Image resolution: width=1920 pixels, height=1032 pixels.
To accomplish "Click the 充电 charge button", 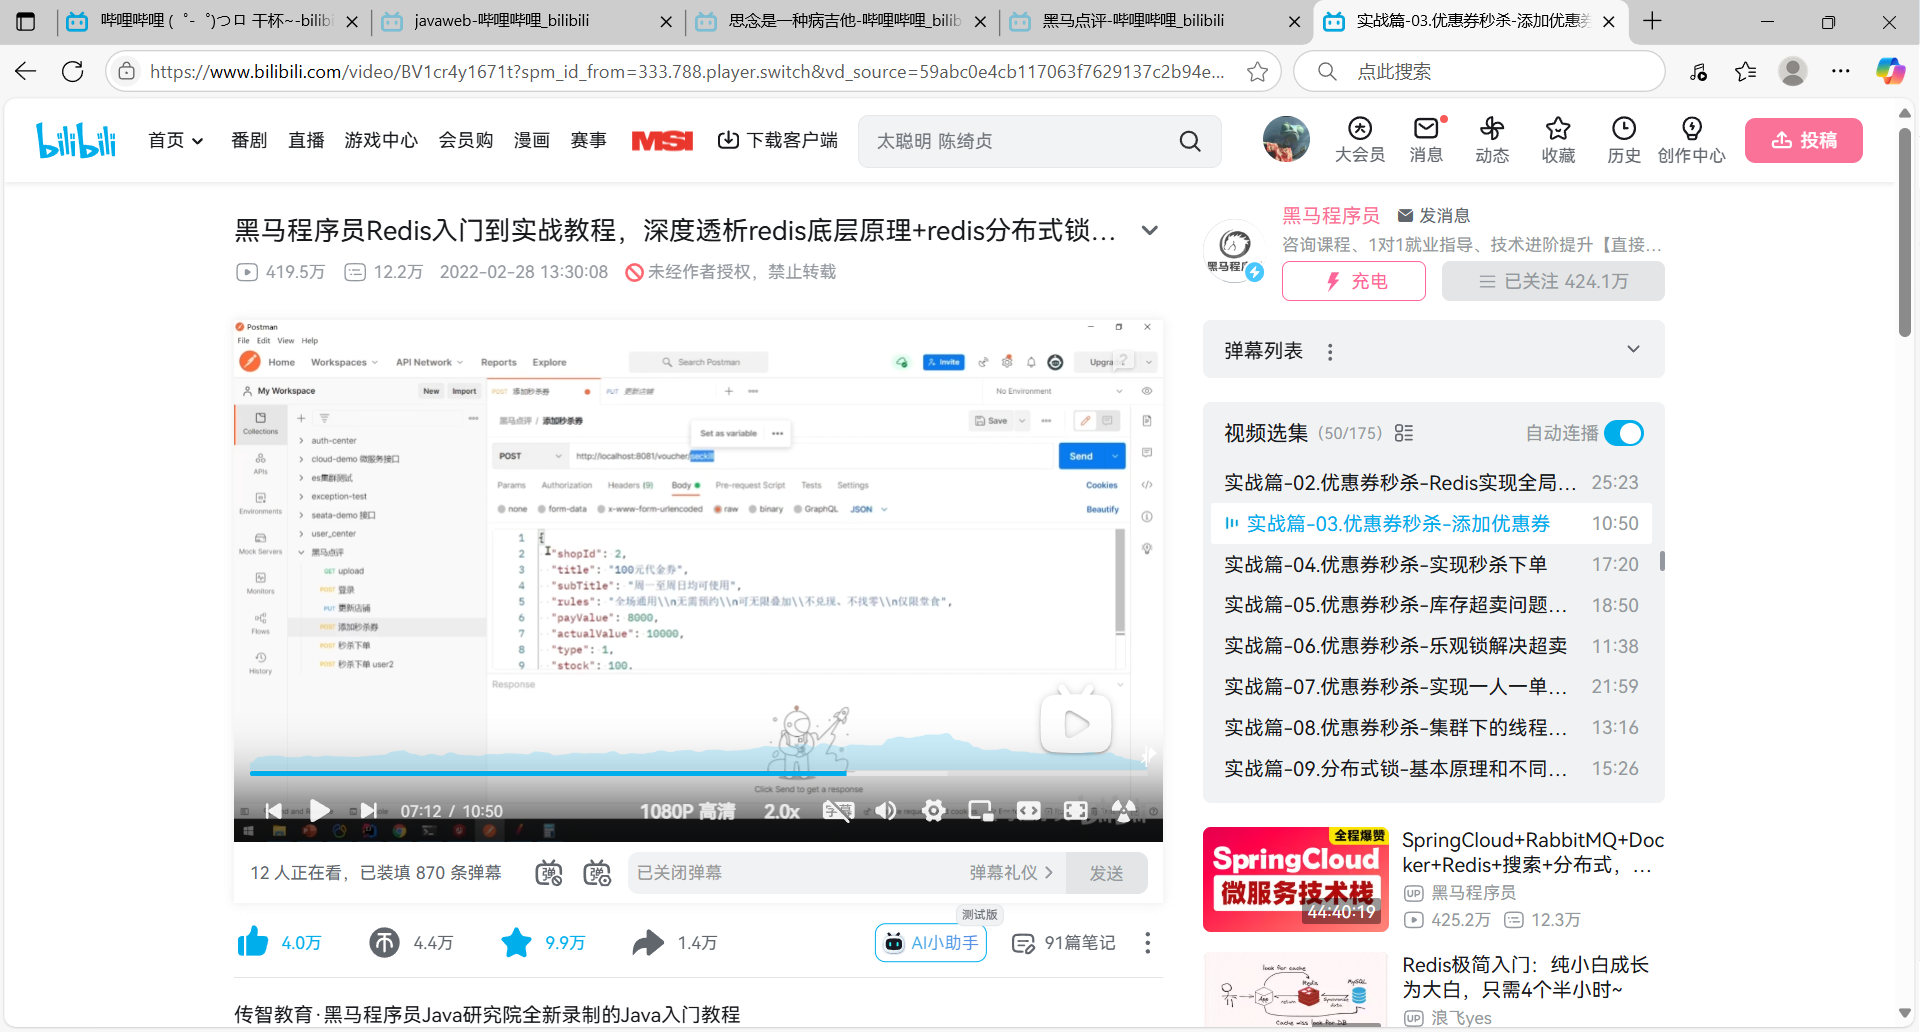I will [x=1354, y=281].
